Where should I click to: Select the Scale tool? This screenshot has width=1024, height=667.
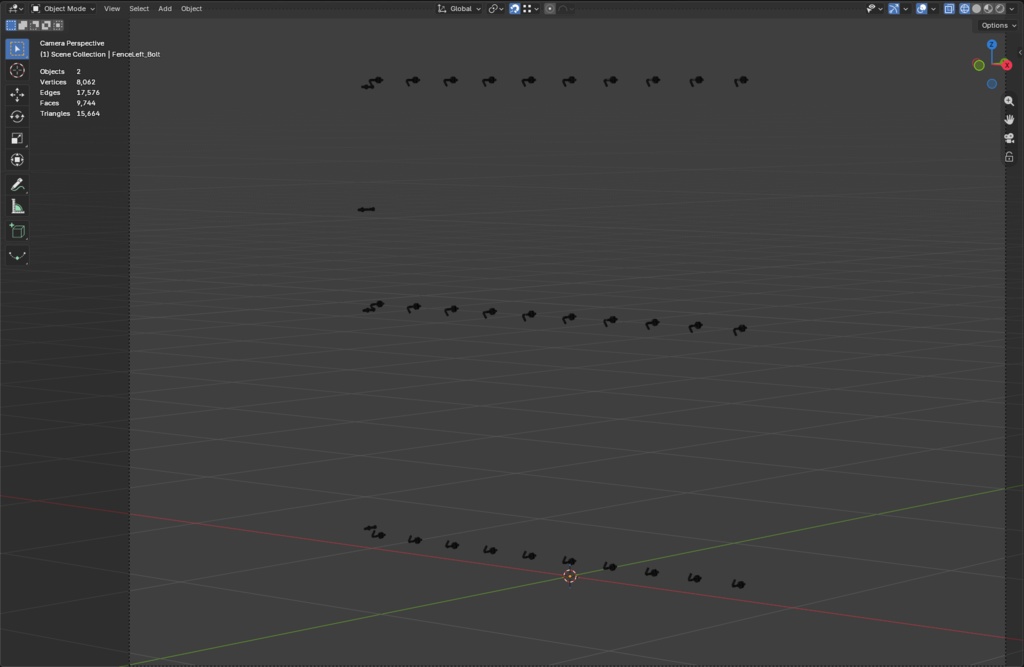point(17,138)
